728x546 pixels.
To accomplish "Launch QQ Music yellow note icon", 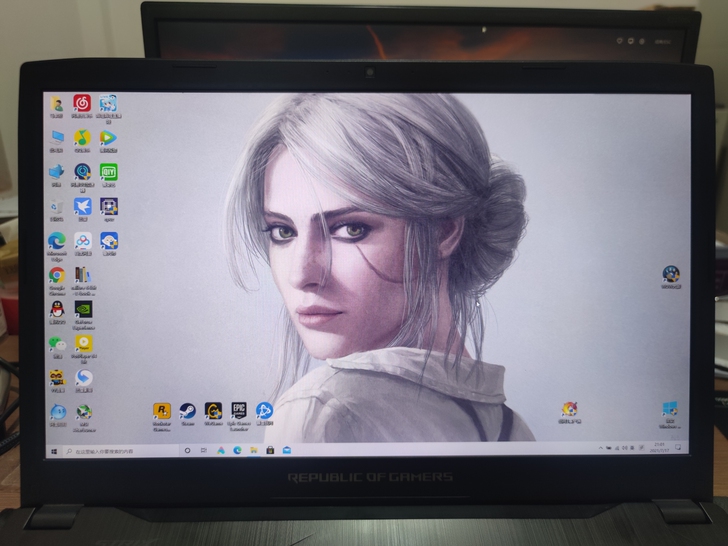I will coord(82,138).
